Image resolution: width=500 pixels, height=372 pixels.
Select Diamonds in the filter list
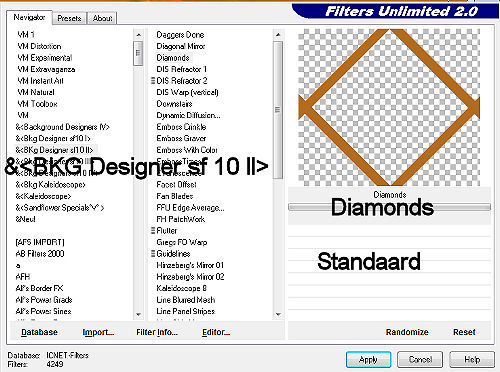pyautogui.click(x=173, y=58)
